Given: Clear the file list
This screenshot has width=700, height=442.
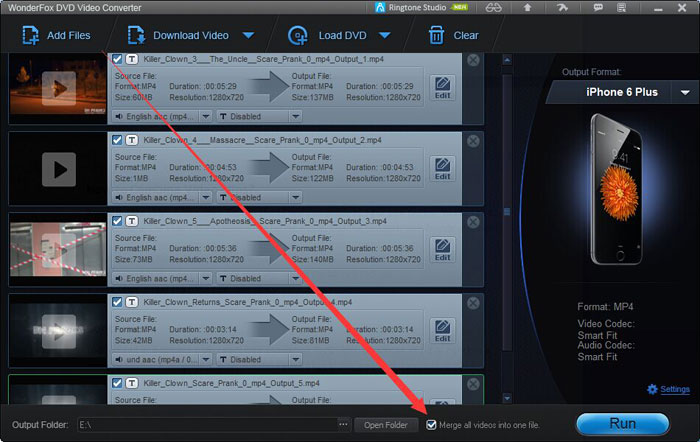Looking at the screenshot, I should 454,35.
